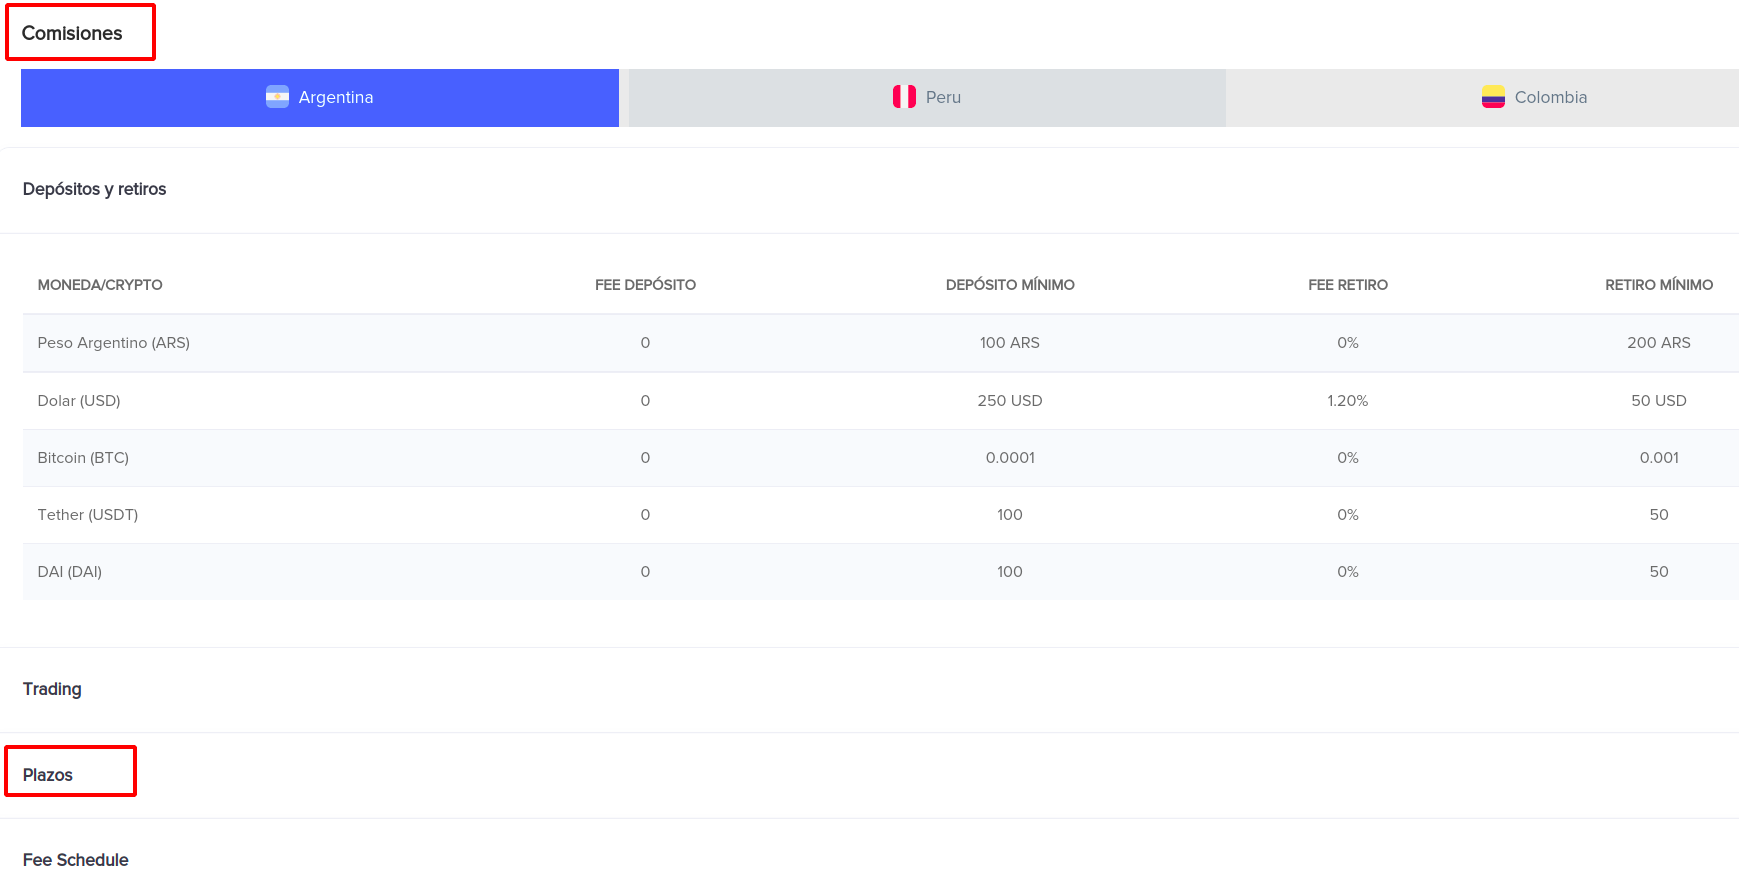
Task: Select the Peso Argentino (ARS) row label
Action: coord(114,343)
